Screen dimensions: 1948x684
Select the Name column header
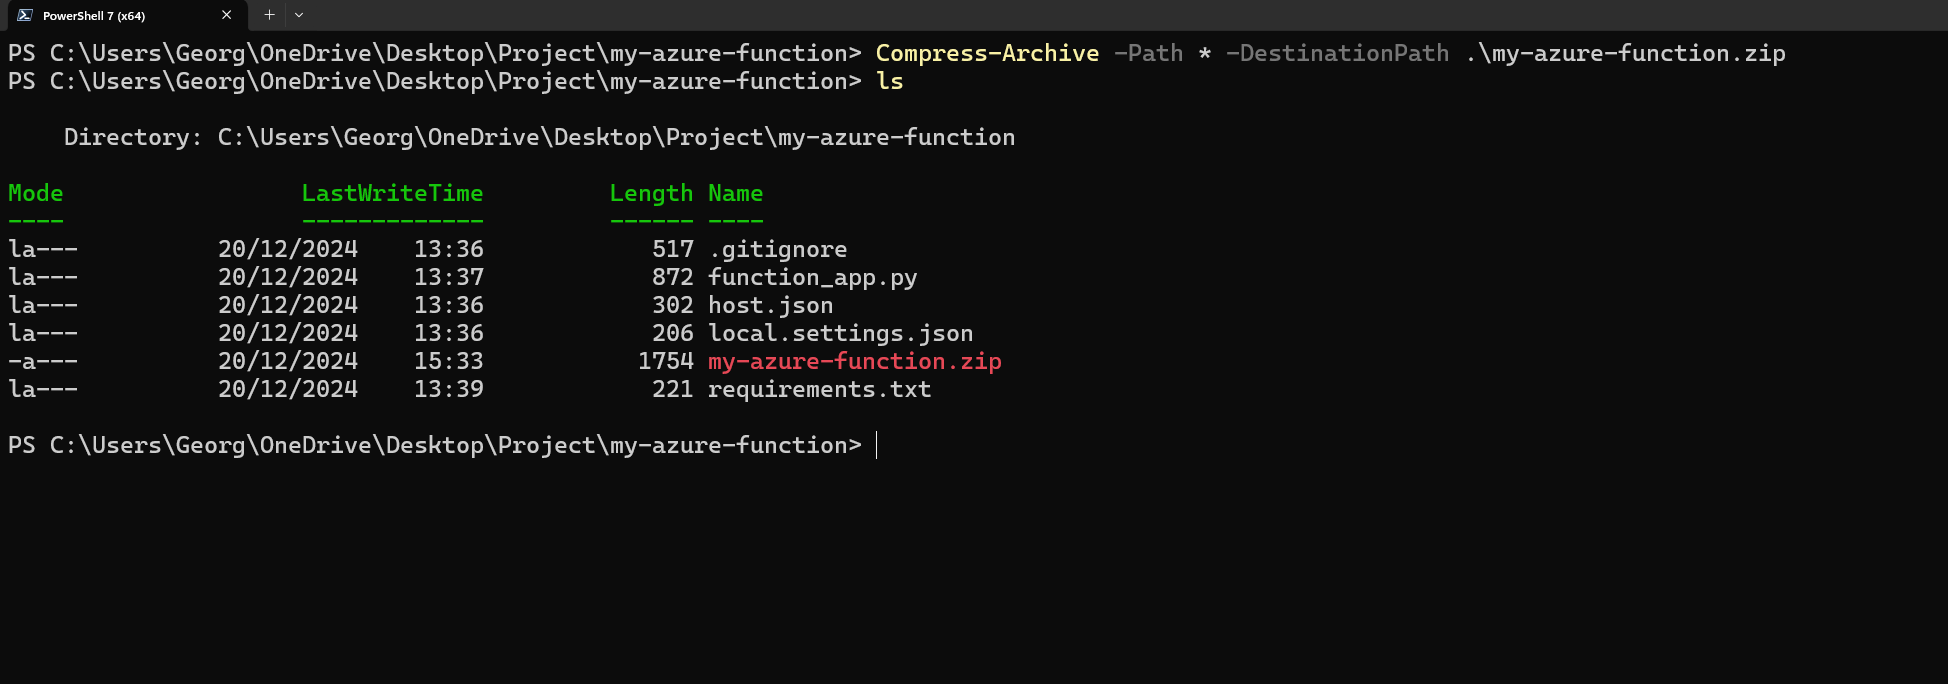point(735,193)
